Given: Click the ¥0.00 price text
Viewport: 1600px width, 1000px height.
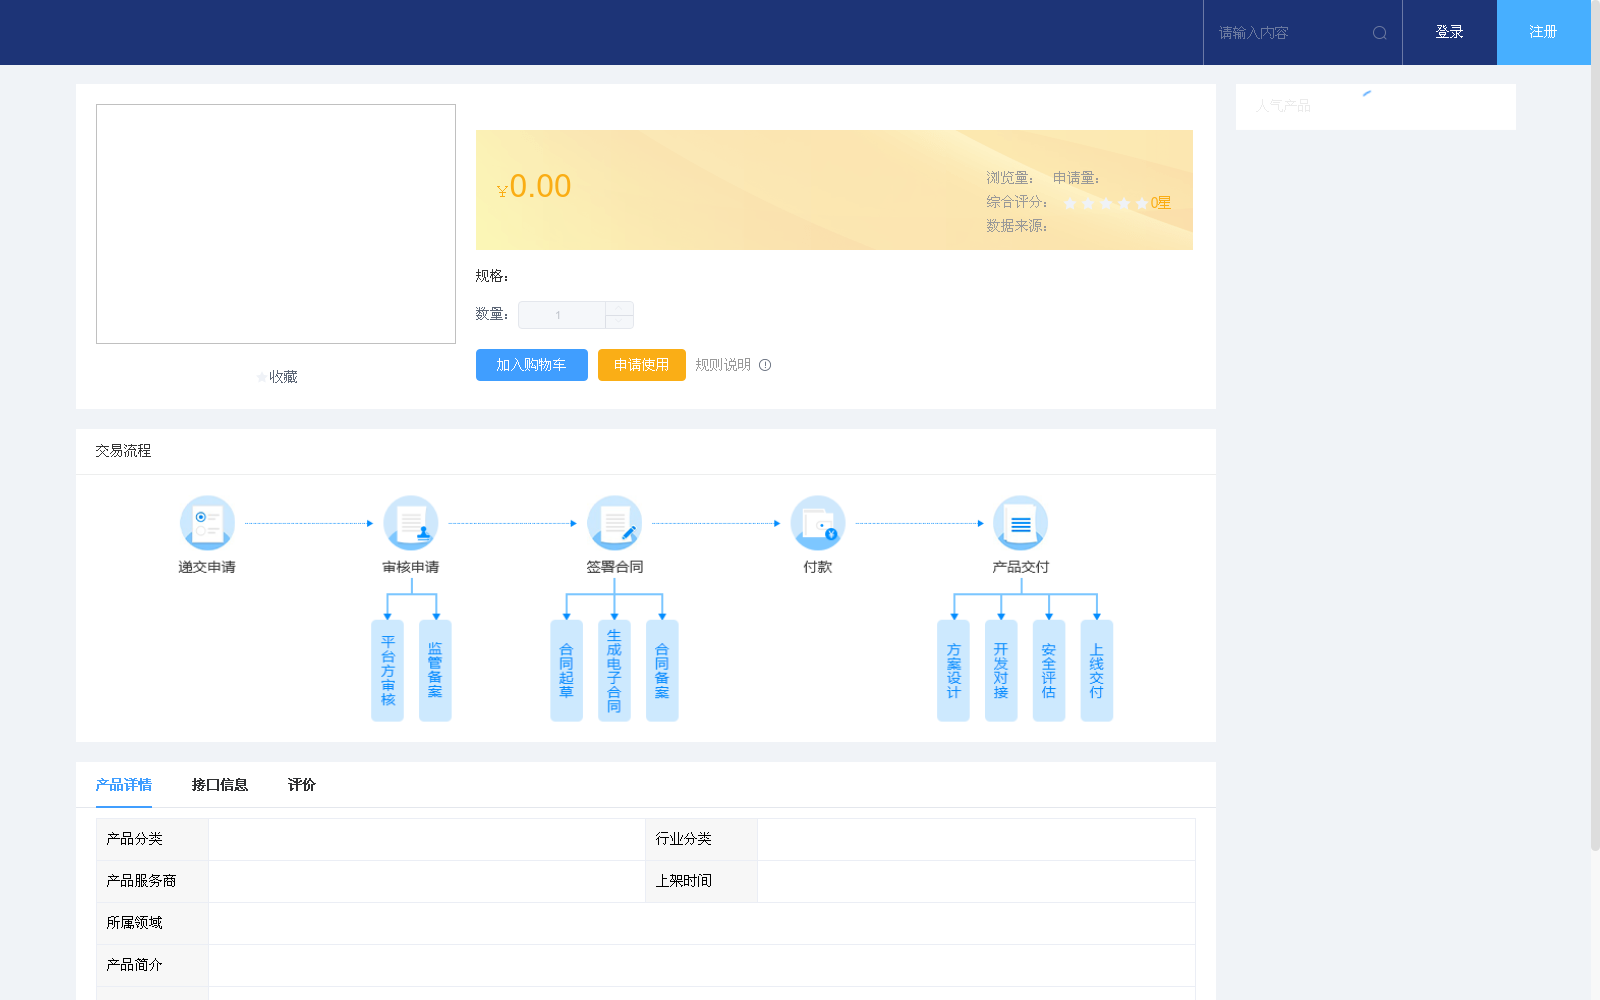Looking at the screenshot, I should pos(534,186).
